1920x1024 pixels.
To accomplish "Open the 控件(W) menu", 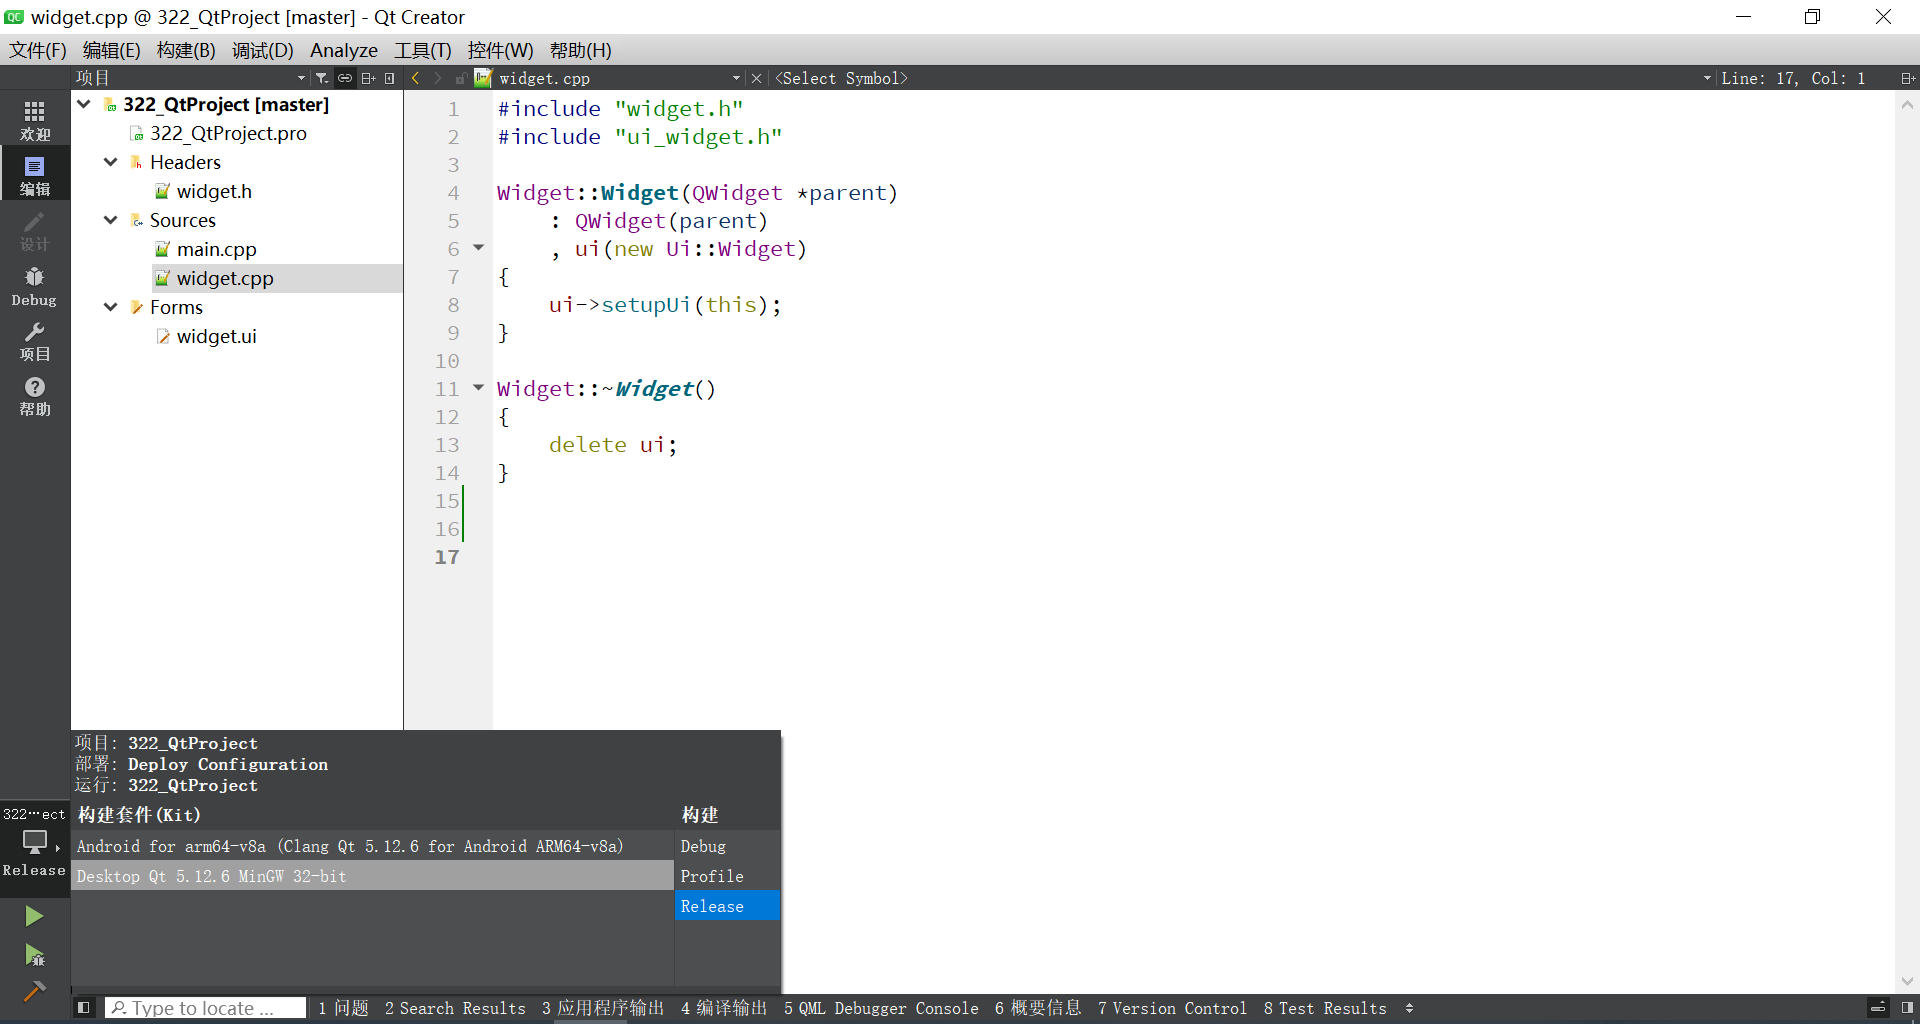I will point(500,50).
